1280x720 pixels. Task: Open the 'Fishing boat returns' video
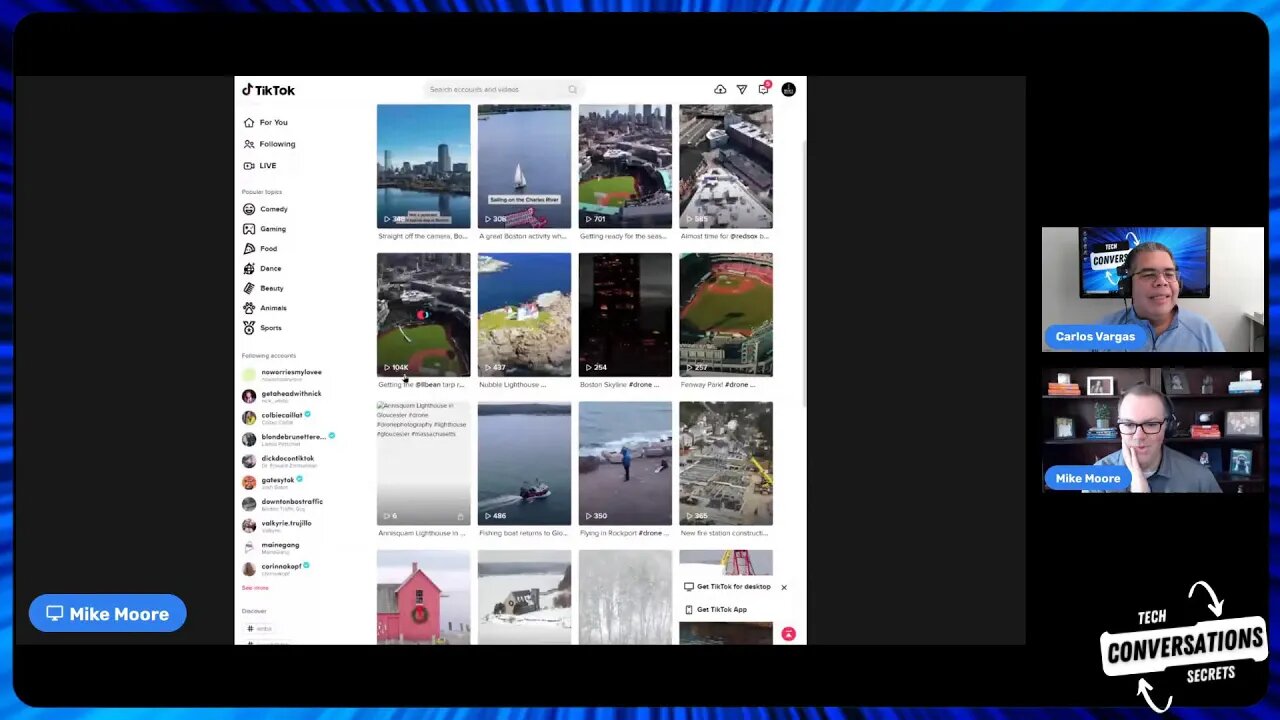[524, 463]
